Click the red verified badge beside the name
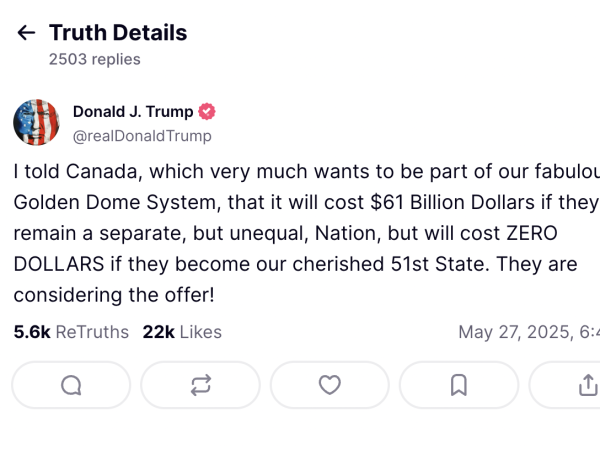This screenshot has width=600, height=455. coord(208,112)
